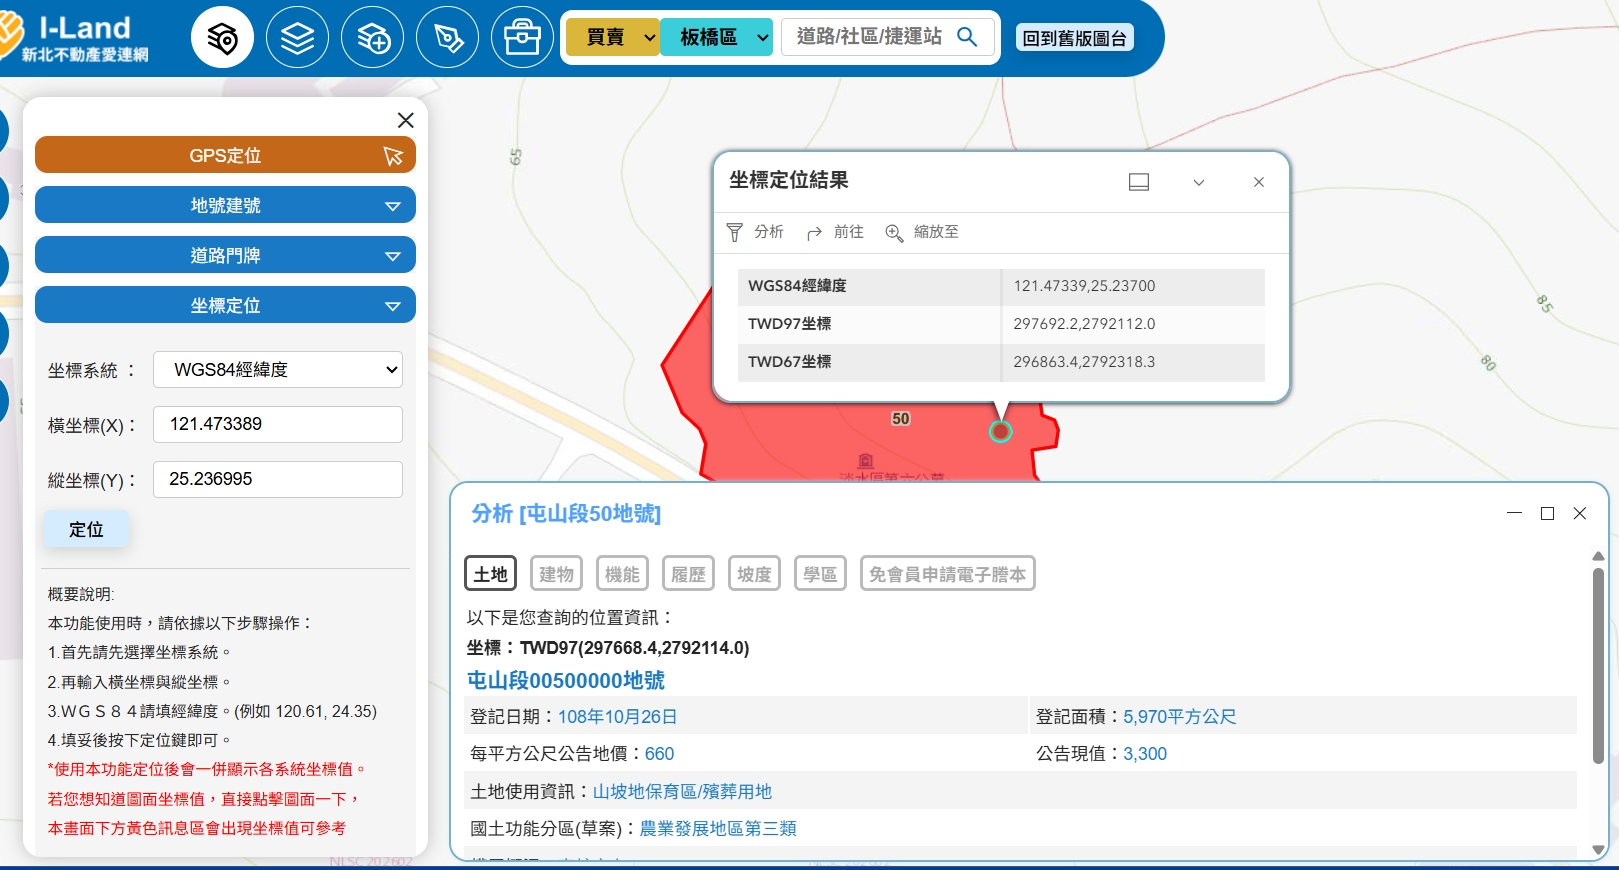Switch to the 坡度 tab

(x=754, y=574)
